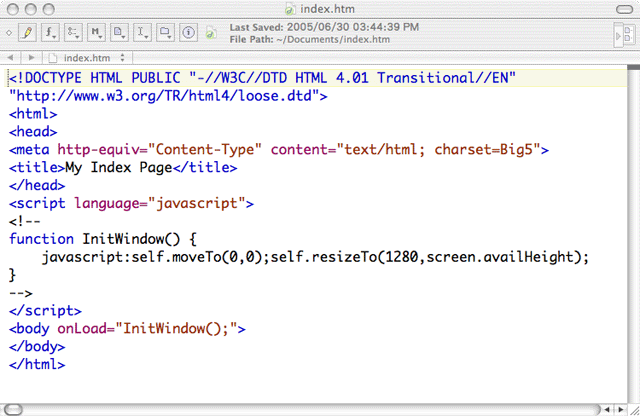Open the third toolbar popup beside function menu

73,32
